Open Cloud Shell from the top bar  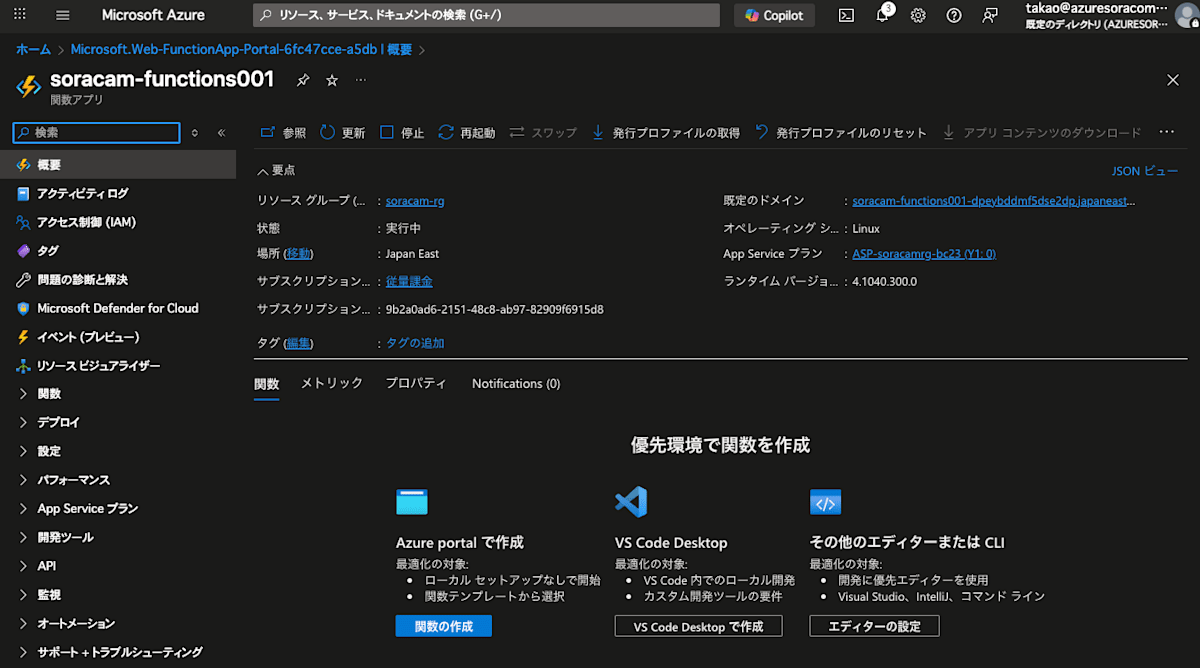[x=846, y=15]
